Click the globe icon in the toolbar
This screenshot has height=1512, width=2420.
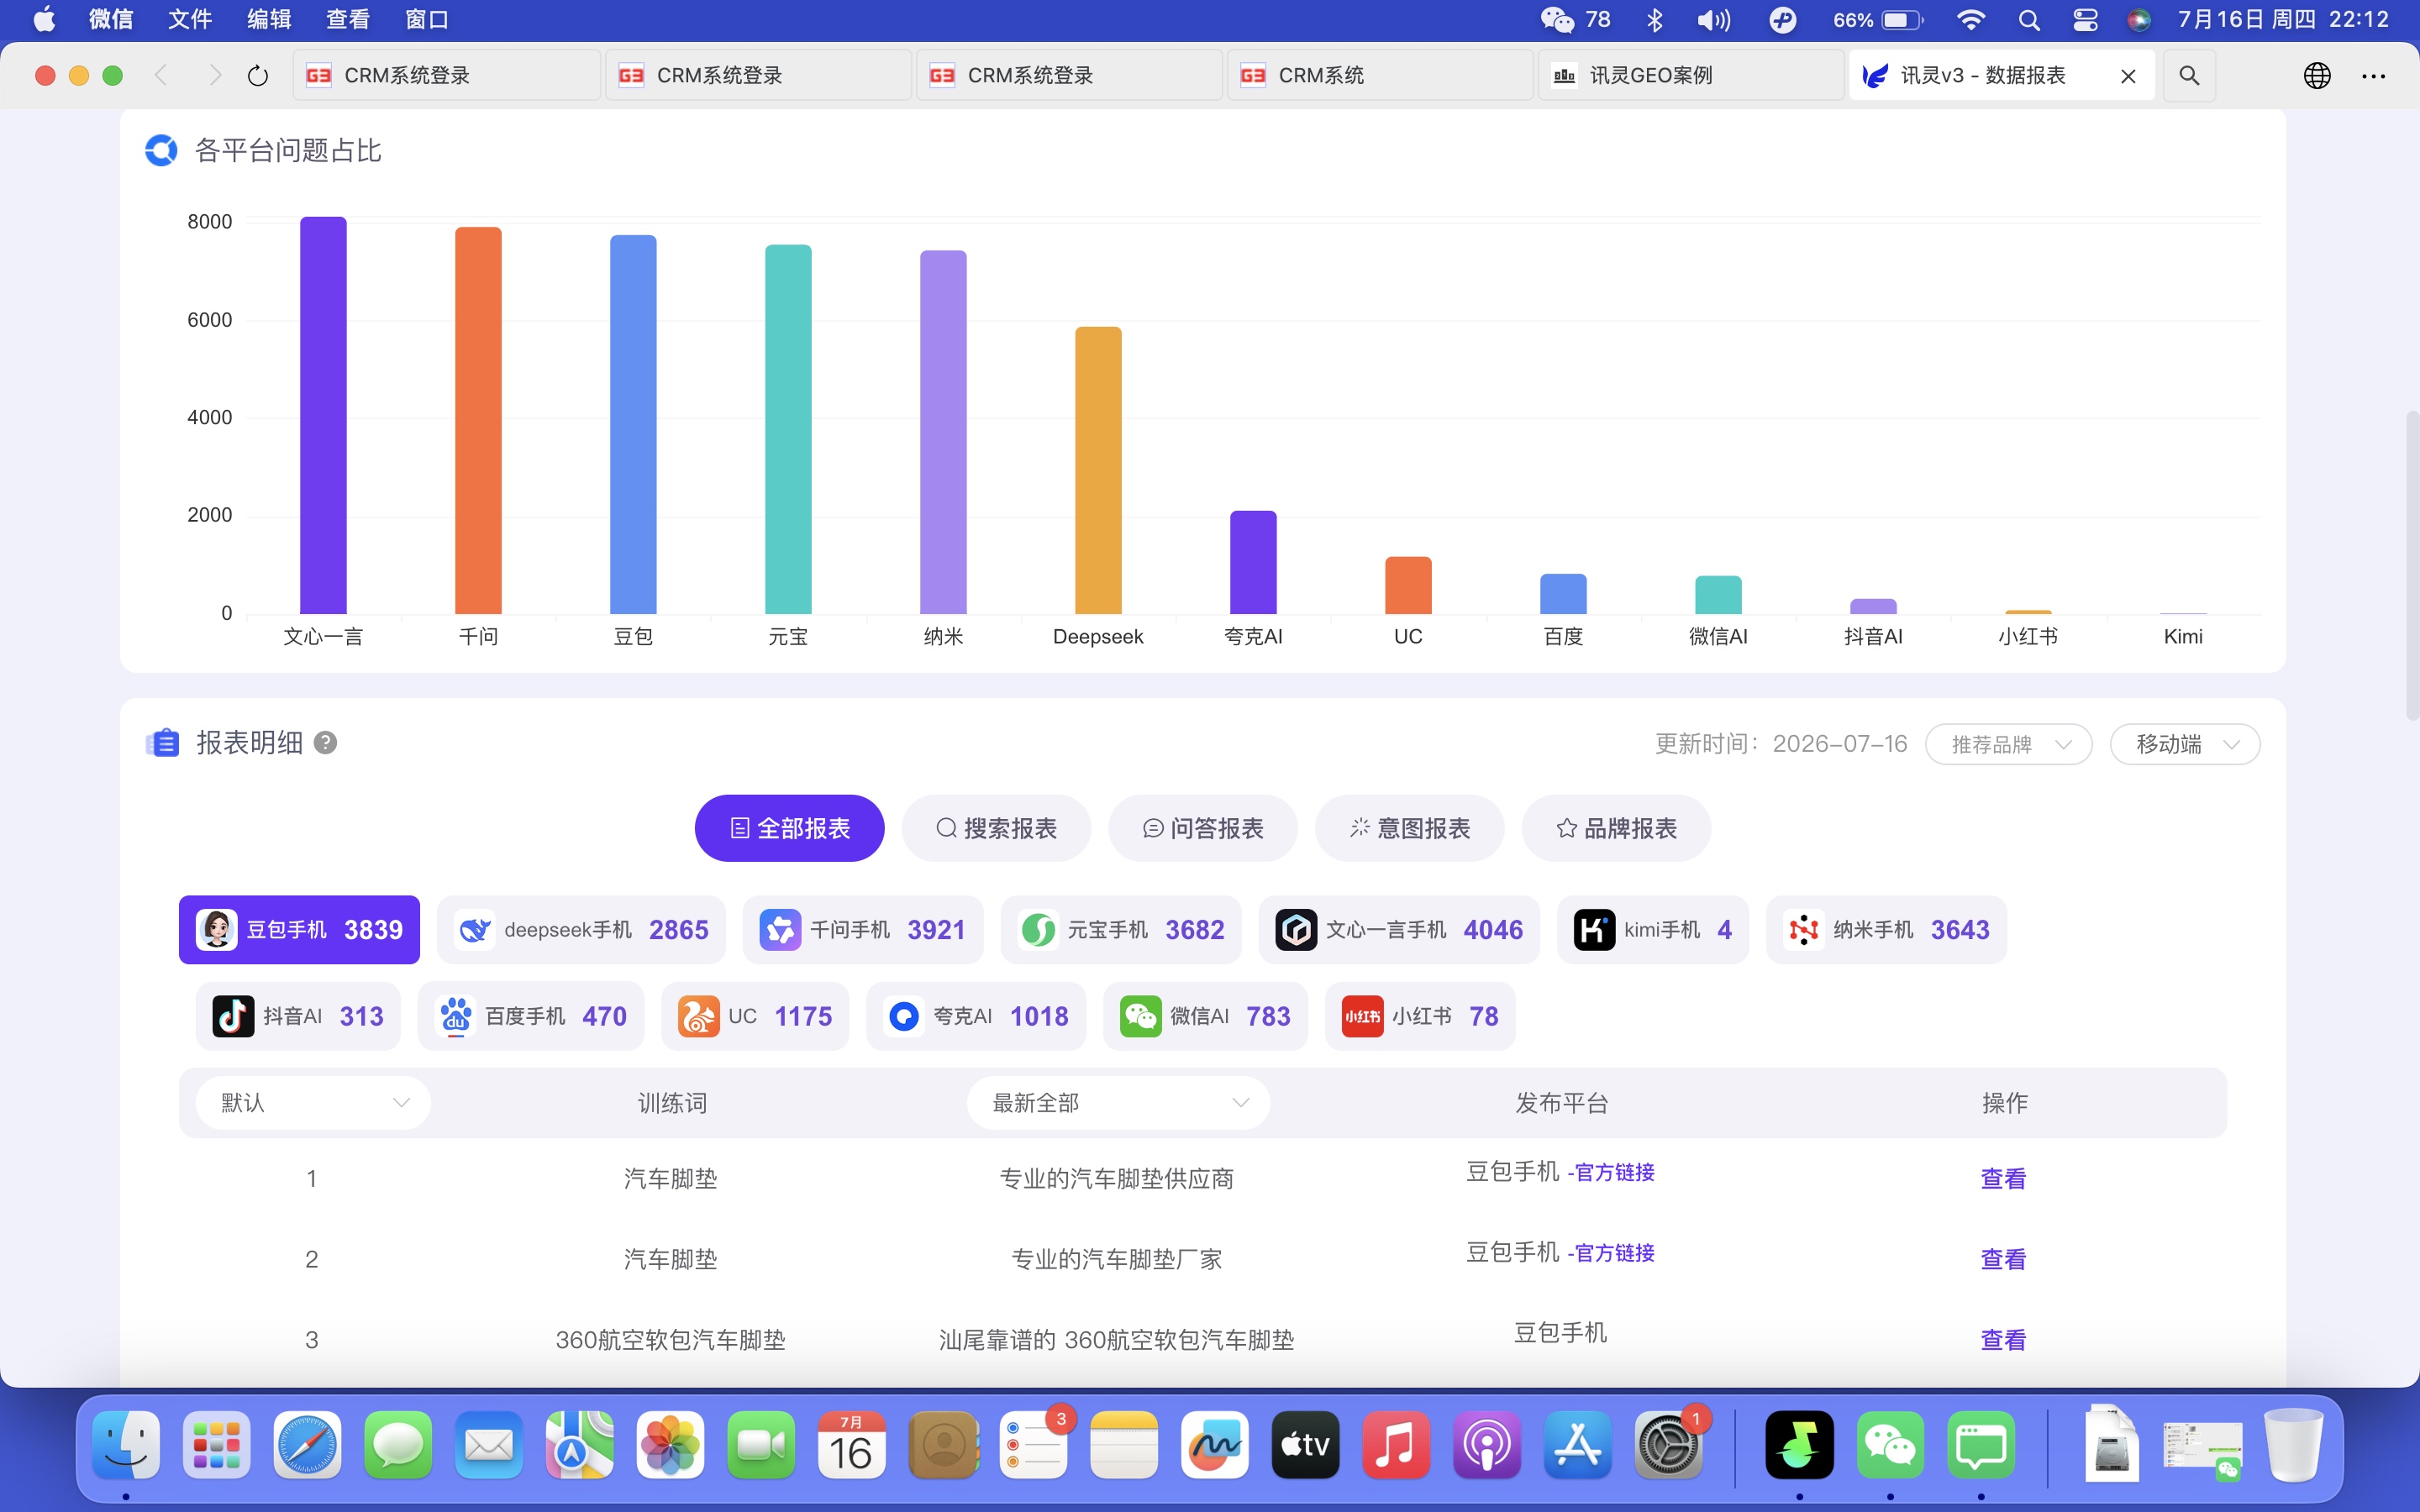pos(2317,75)
